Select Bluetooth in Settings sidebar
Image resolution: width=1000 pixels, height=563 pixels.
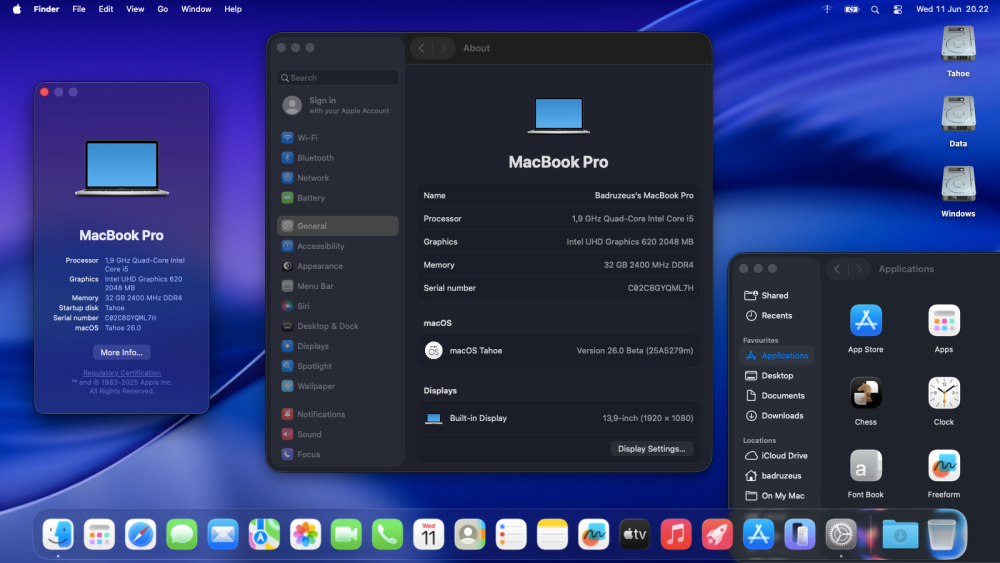[x=338, y=157]
